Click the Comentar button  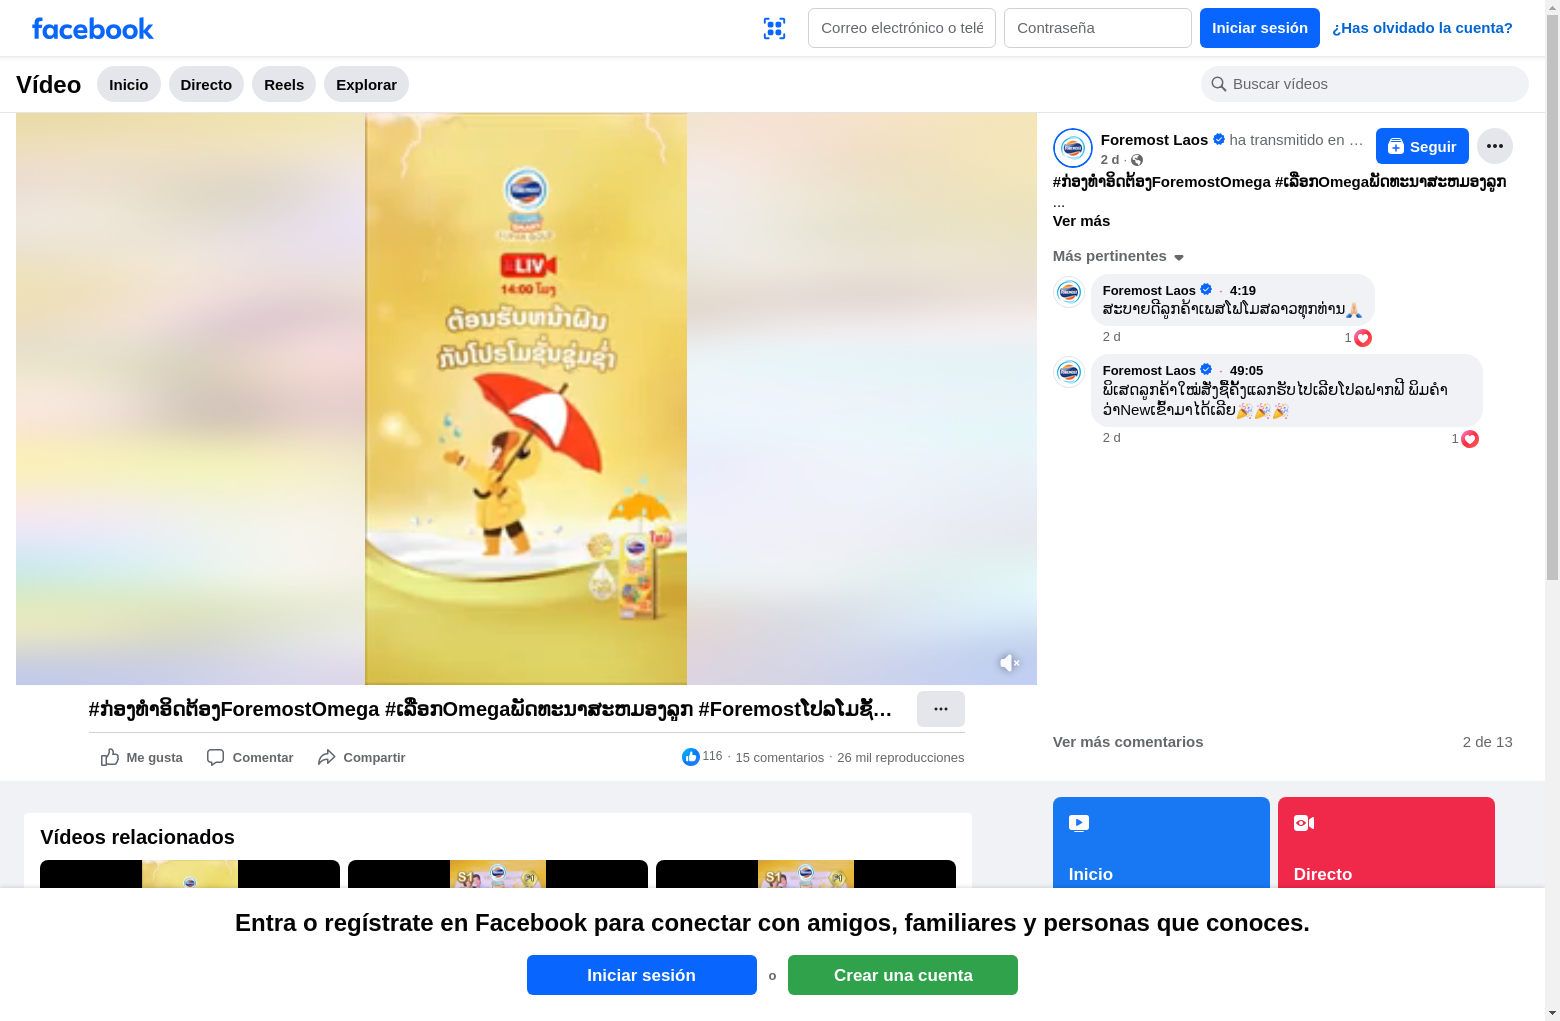pyautogui.click(x=250, y=757)
